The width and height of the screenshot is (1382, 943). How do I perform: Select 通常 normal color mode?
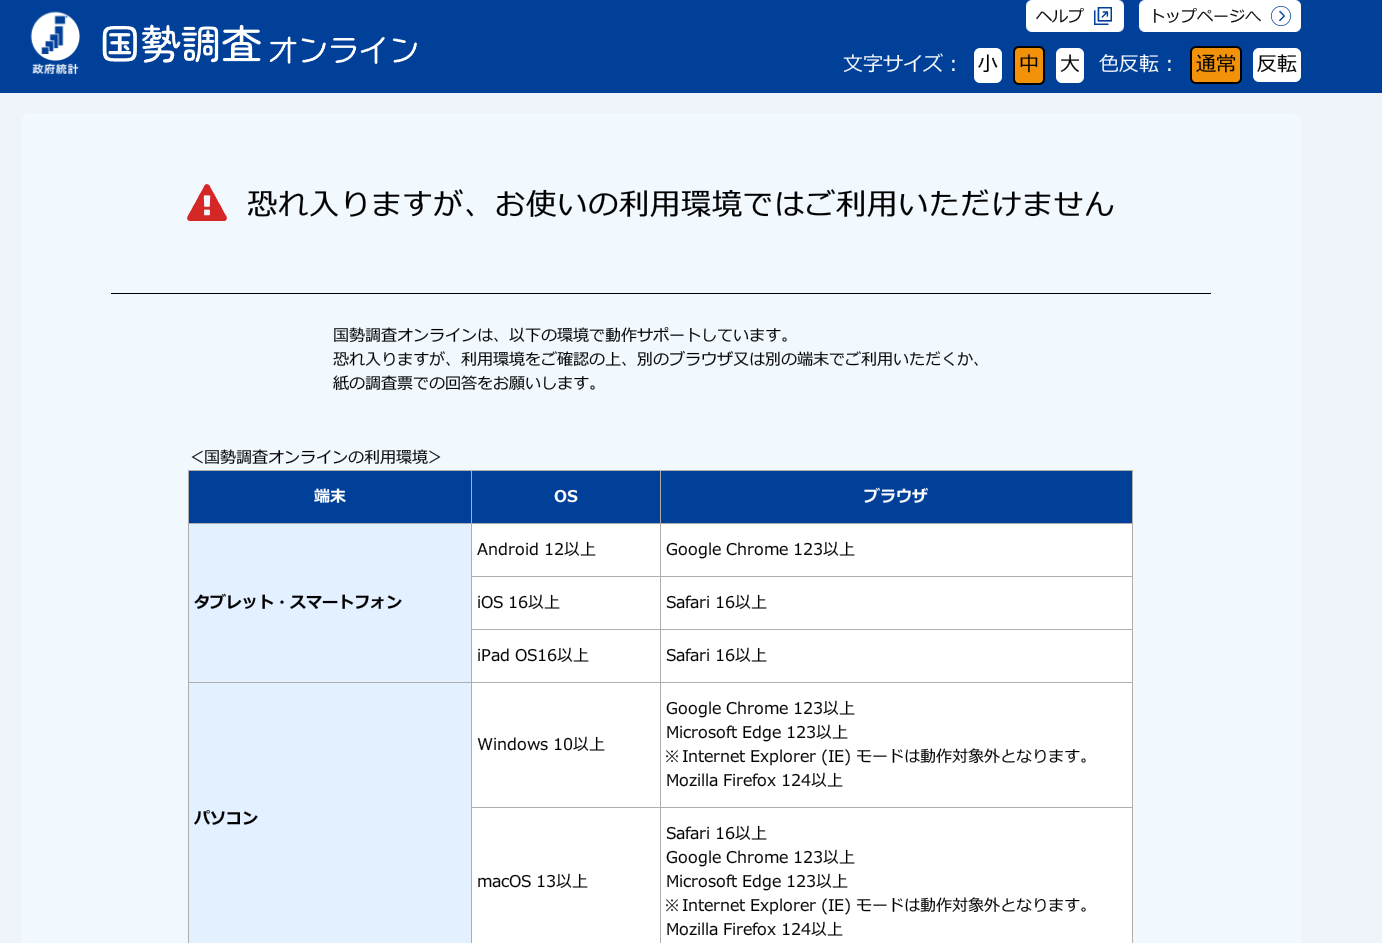1215,65
